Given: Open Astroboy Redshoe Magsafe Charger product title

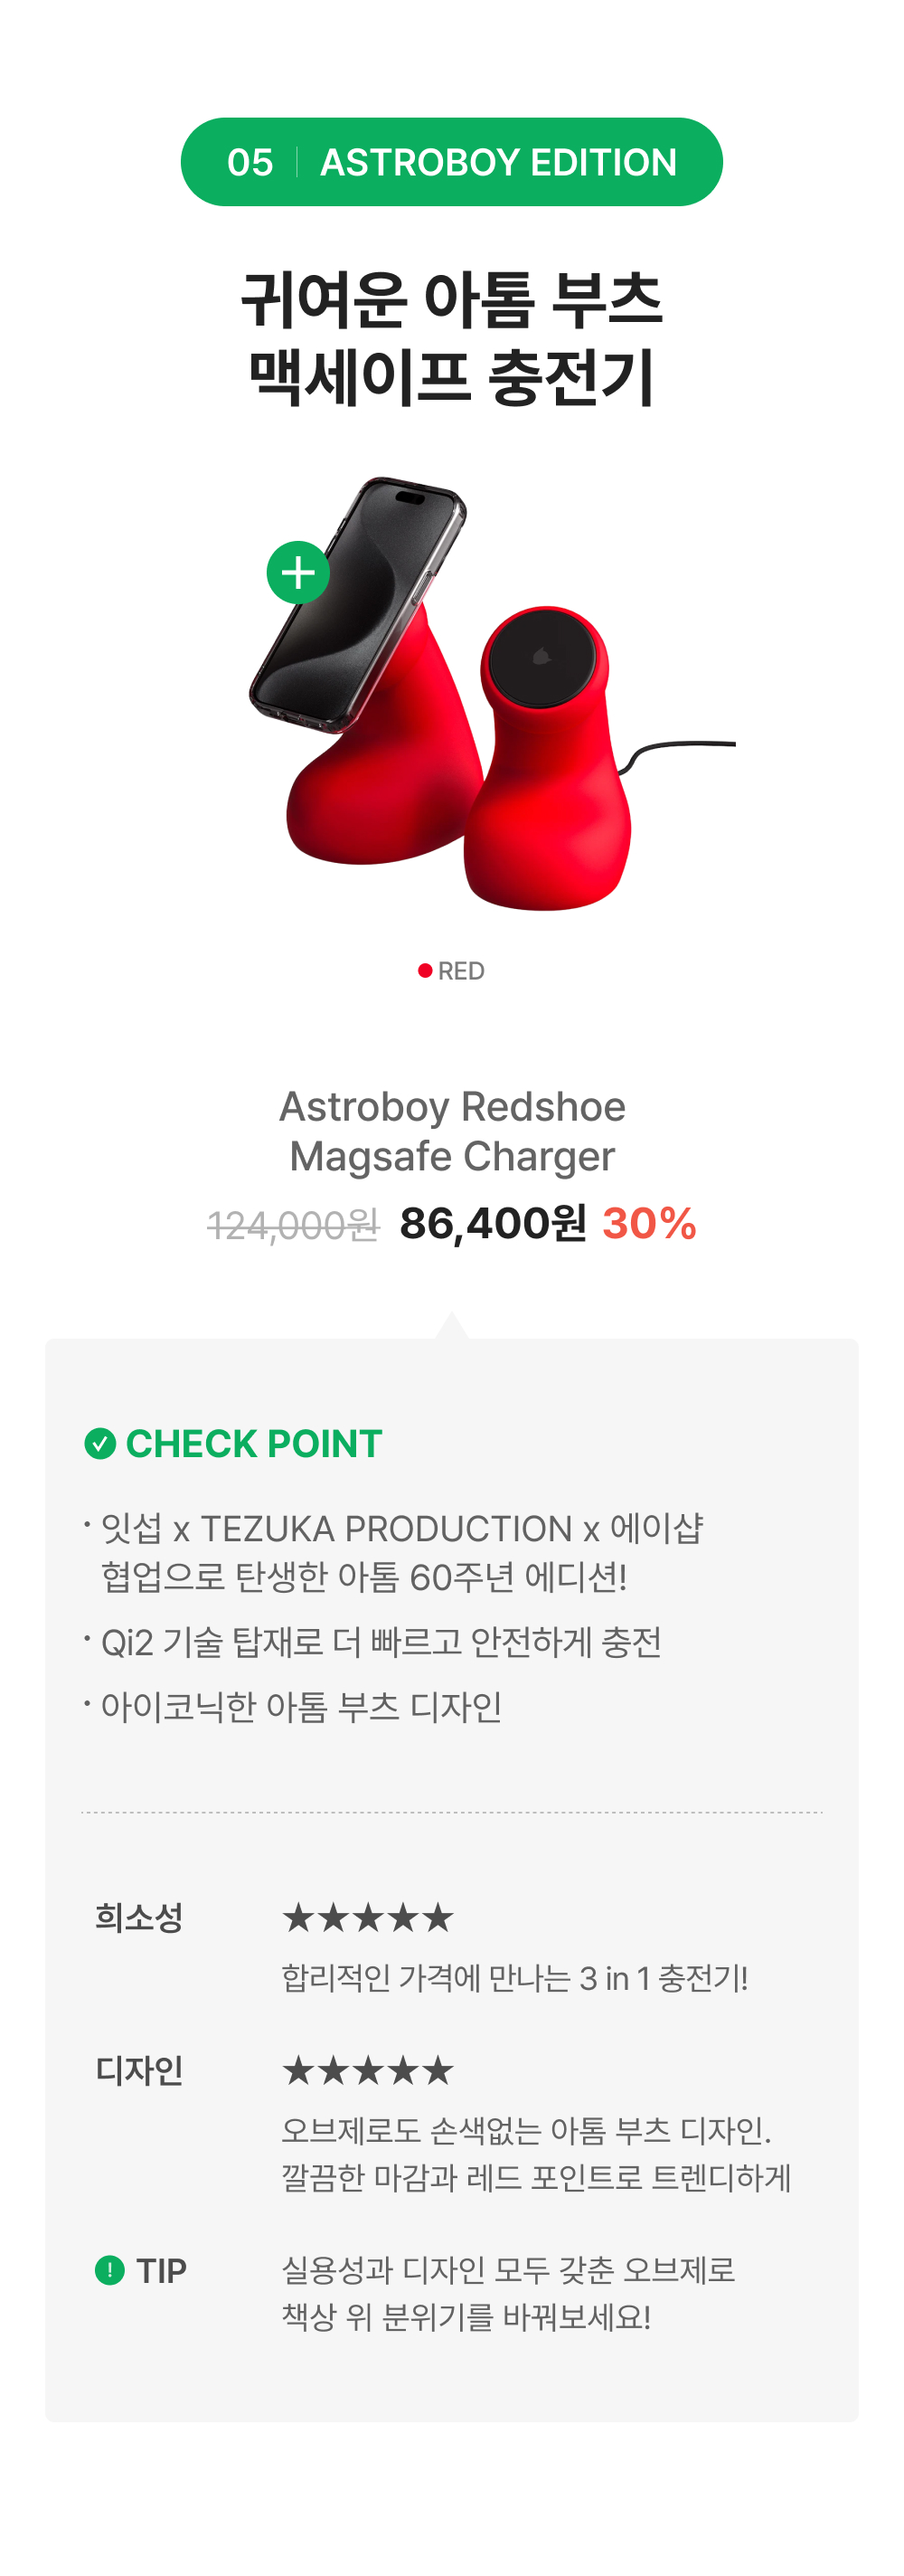Looking at the screenshot, I should pyautogui.click(x=452, y=1131).
